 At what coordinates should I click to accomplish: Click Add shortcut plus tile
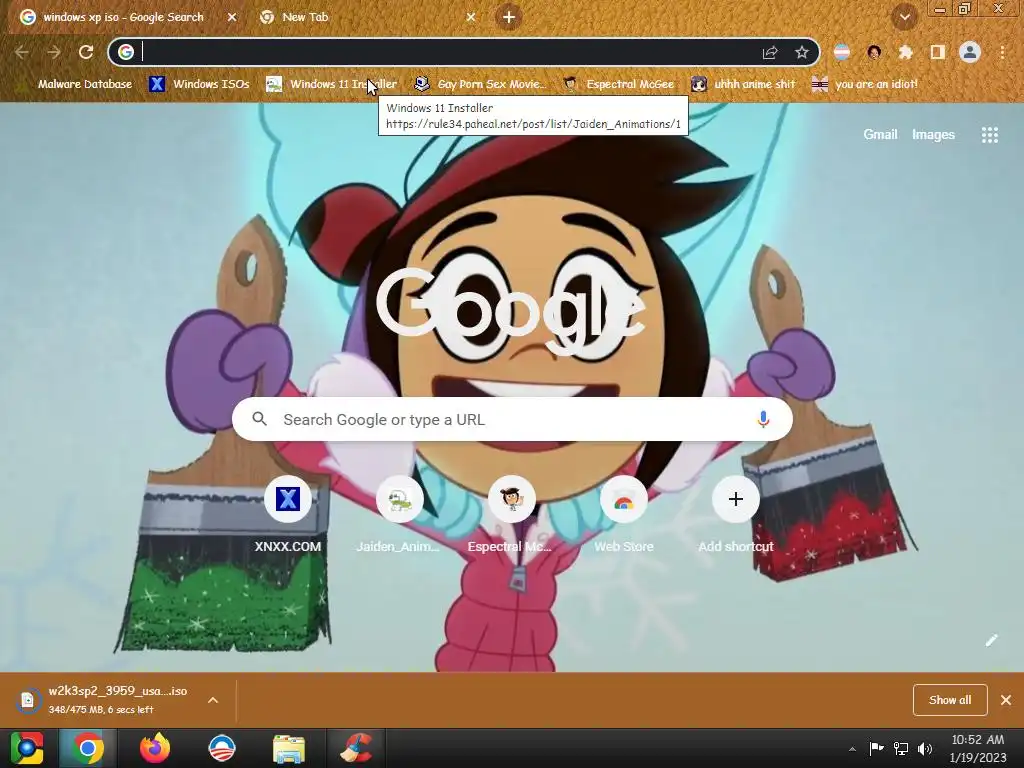[x=735, y=516]
